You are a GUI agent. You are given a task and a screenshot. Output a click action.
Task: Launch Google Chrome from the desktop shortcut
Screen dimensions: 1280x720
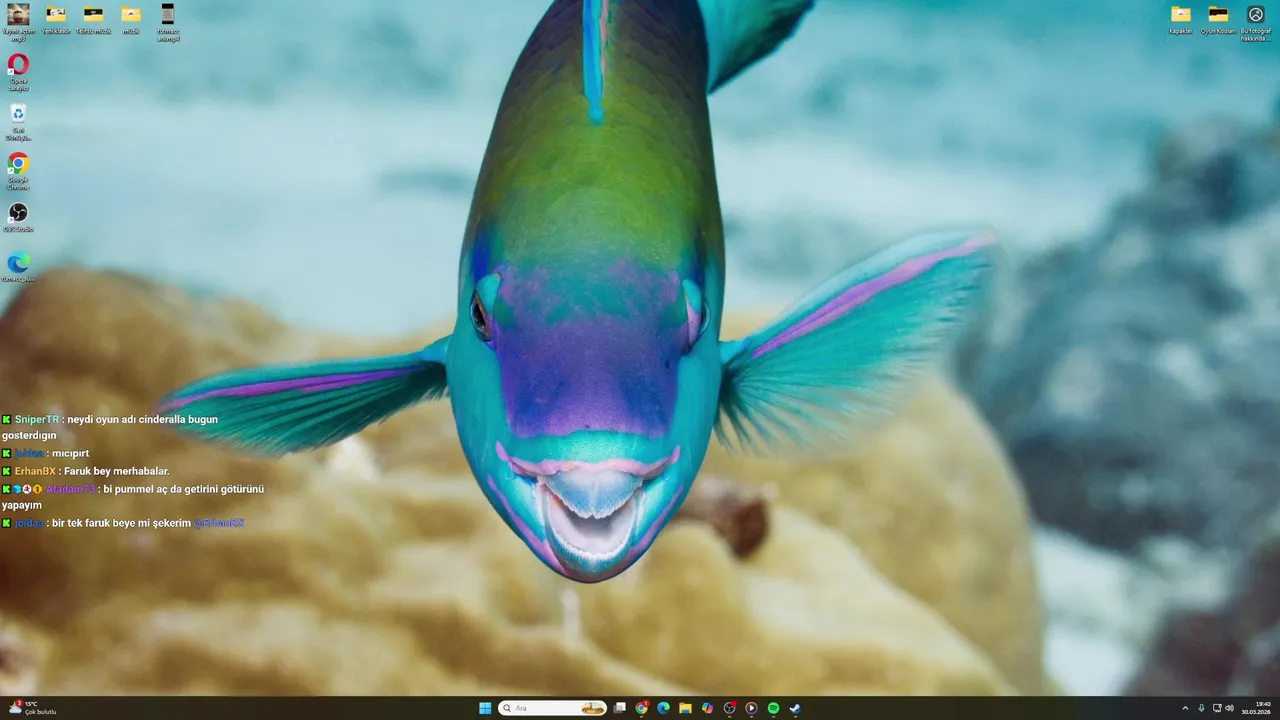point(18,170)
